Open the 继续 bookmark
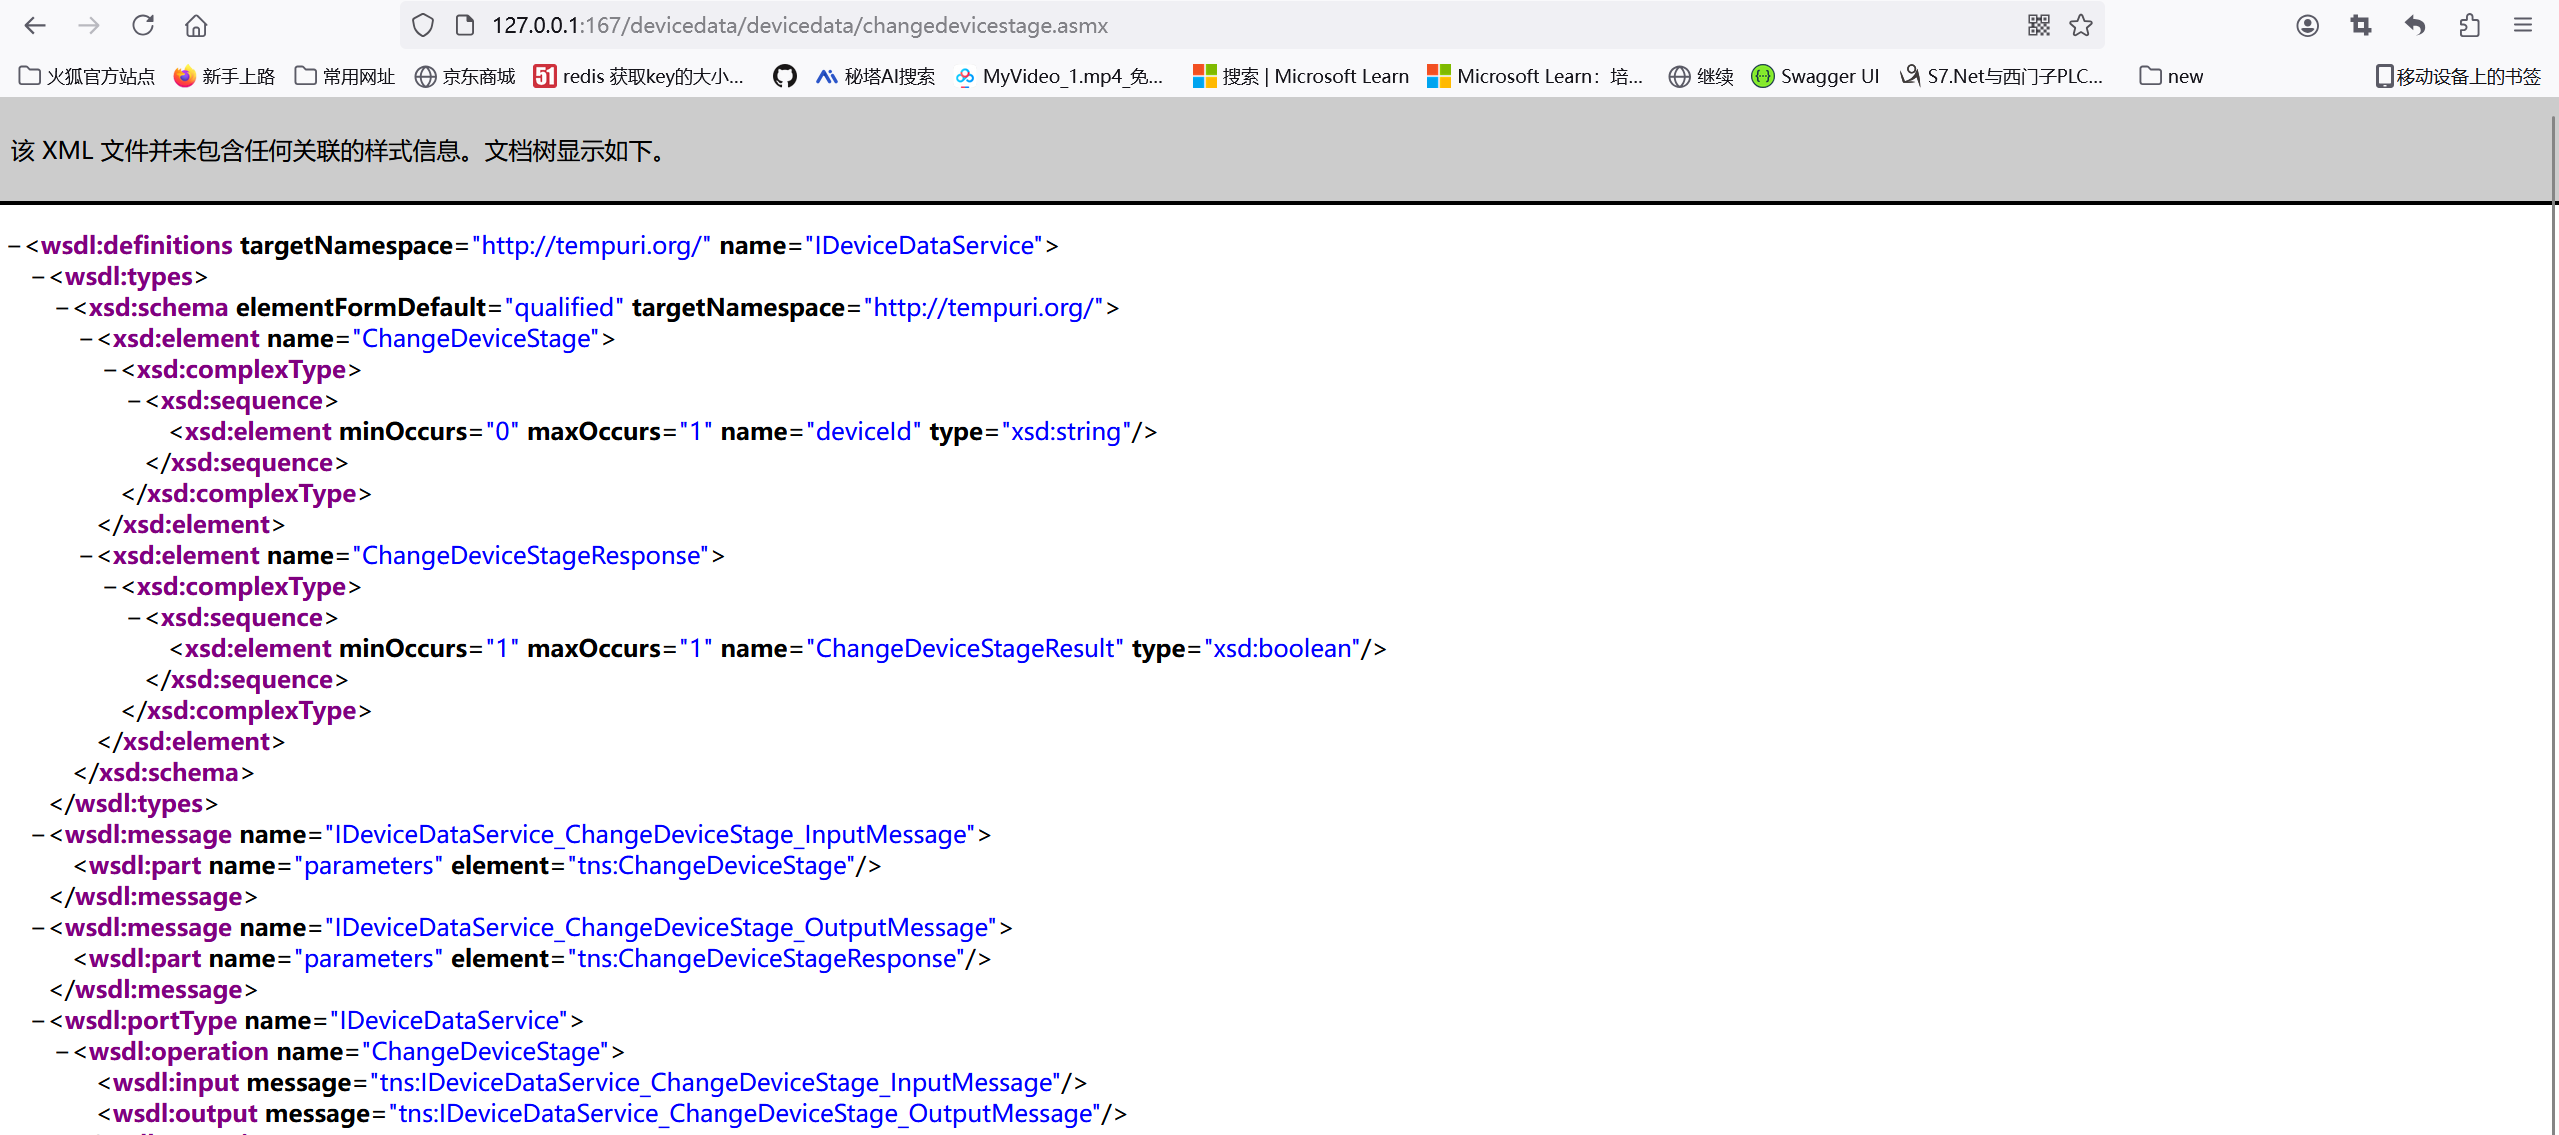Image resolution: width=2559 pixels, height=1135 pixels. (1701, 76)
